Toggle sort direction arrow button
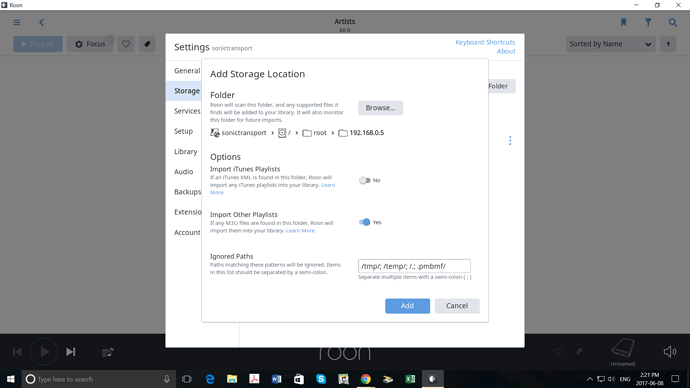 tap(668, 44)
